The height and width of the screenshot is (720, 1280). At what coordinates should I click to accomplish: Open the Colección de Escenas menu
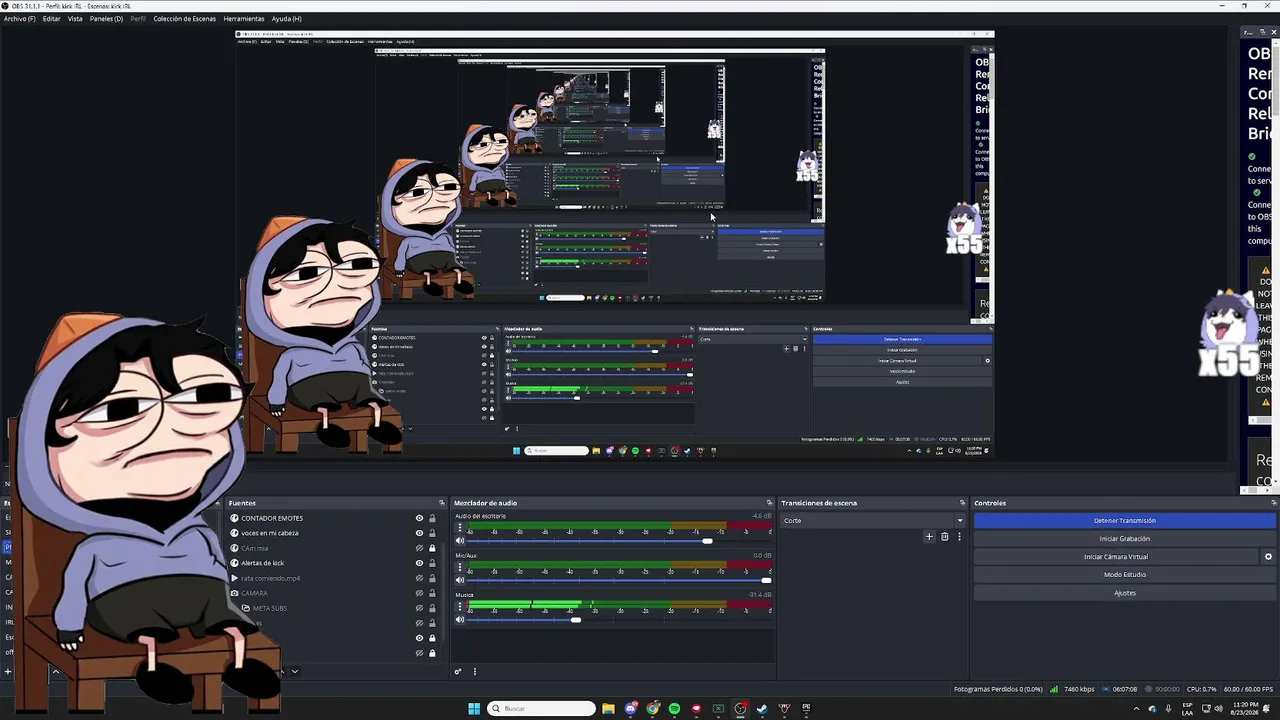pyautogui.click(x=184, y=19)
